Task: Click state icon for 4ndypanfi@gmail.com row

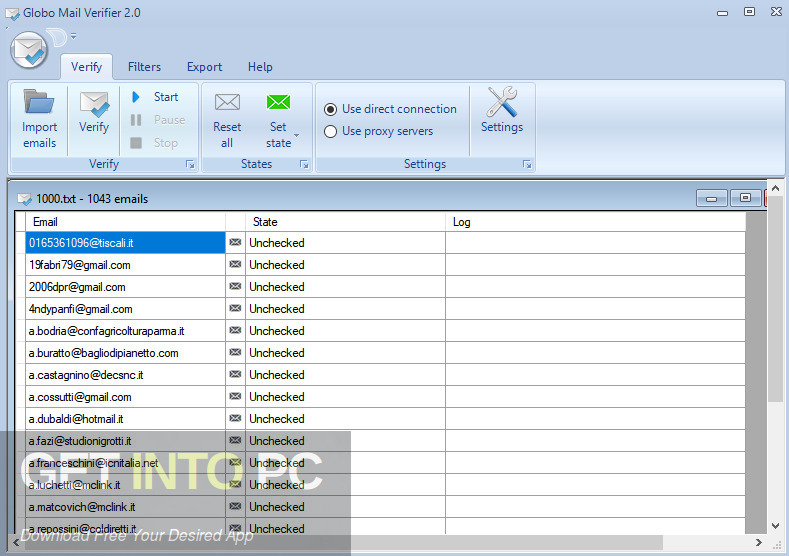Action: pyautogui.click(x=235, y=308)
